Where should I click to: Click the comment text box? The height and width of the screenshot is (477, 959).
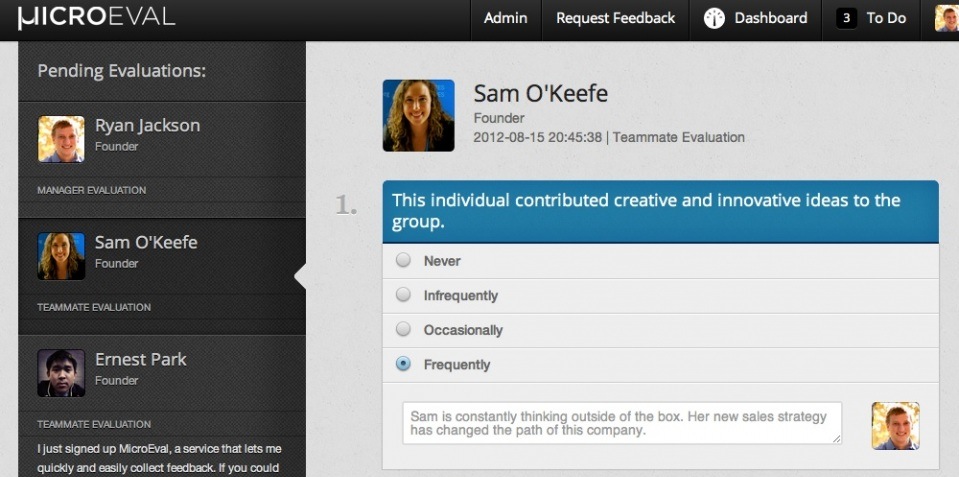pyautogui.click(x=622, y=423)
